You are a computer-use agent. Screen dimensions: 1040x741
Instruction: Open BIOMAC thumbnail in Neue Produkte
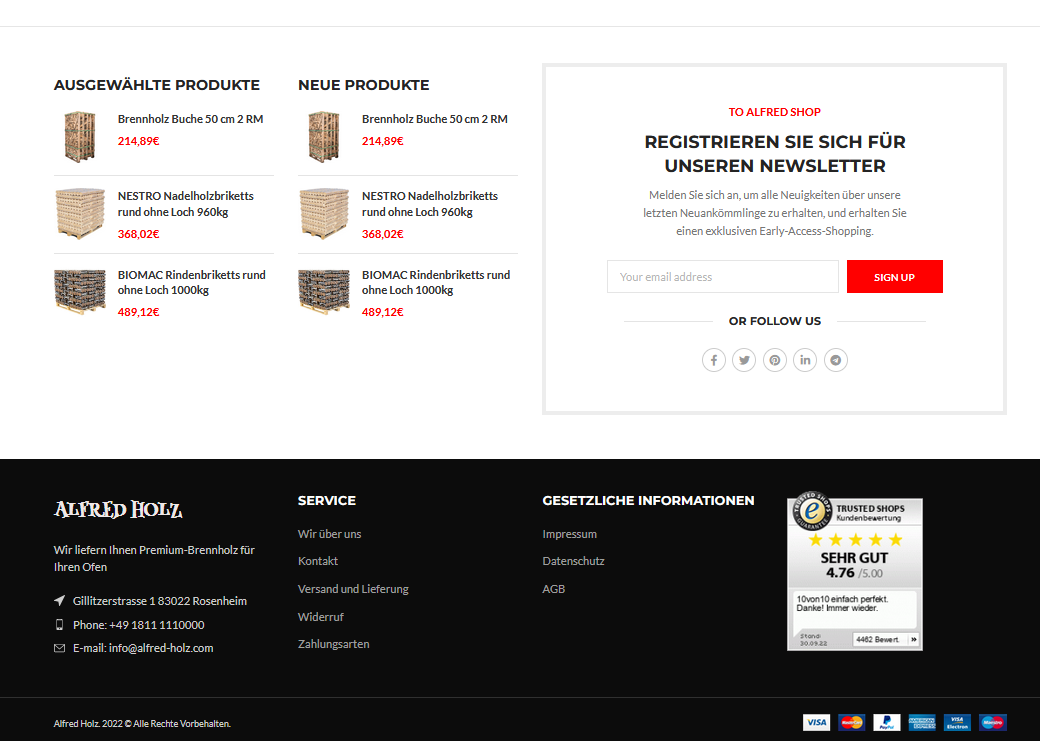(x=324, y=291)
